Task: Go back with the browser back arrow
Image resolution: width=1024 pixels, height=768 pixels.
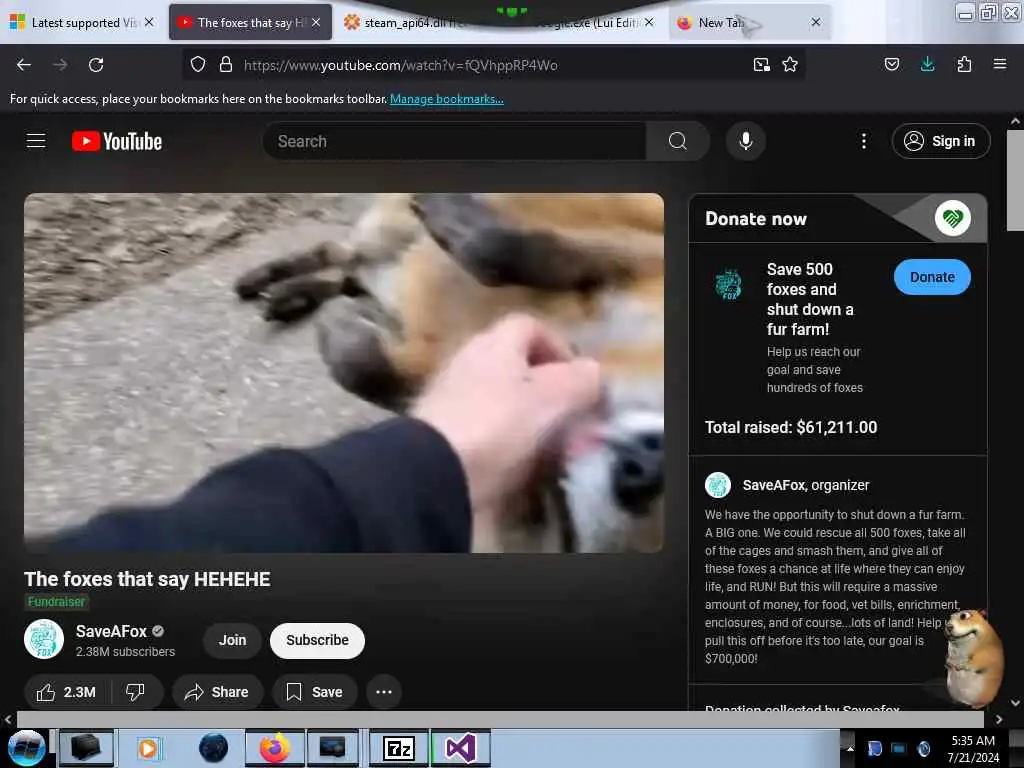Action: point(24,65)
